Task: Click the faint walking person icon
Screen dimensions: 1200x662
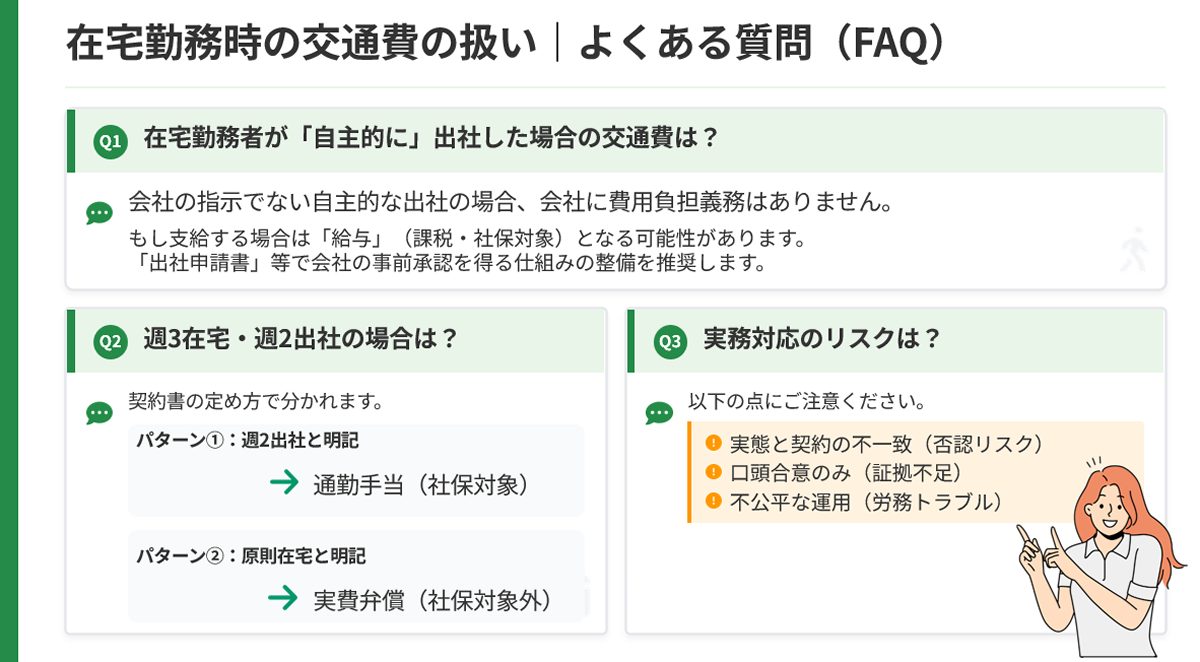Action: coord(1134,249)
